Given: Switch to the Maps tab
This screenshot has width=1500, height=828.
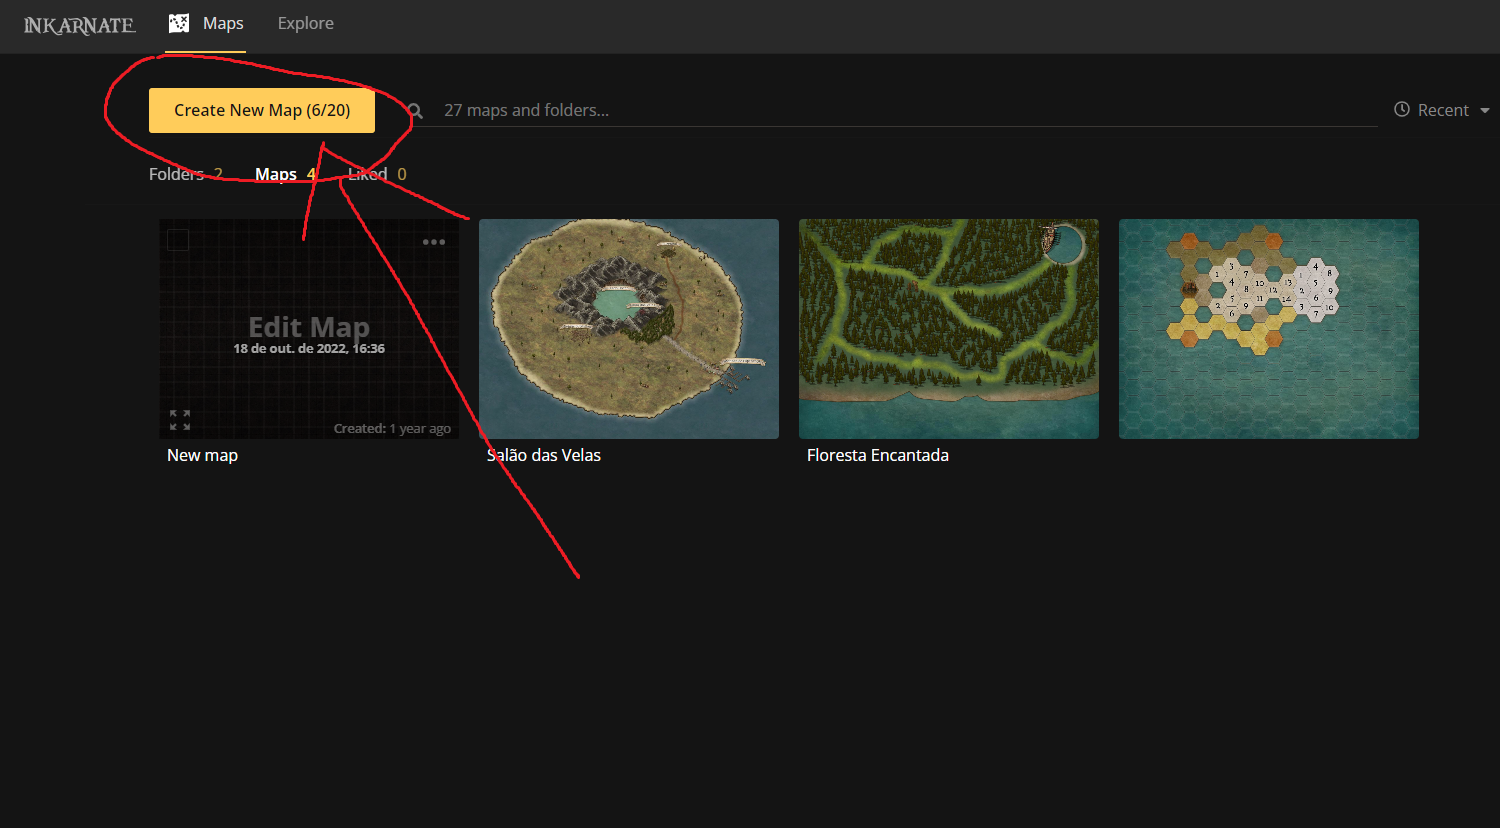Looking at the screenshot, I should [223, 22].
